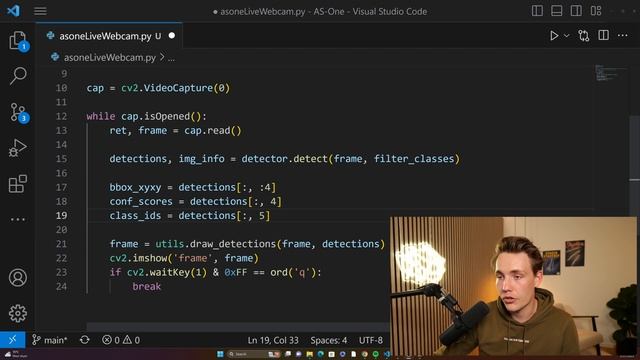The image size is (640, 360).
Task: Go to line via Ln 19, Col 33
Action: pos(273,340)
